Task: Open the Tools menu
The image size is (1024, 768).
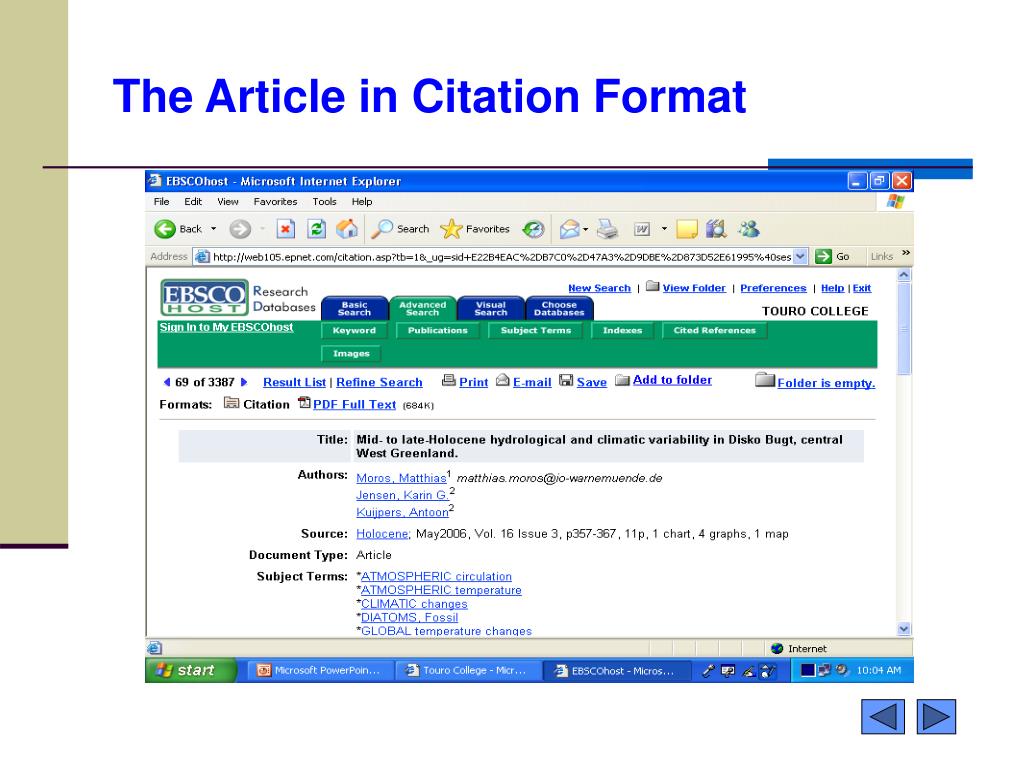Action: [x=324, y=202]
